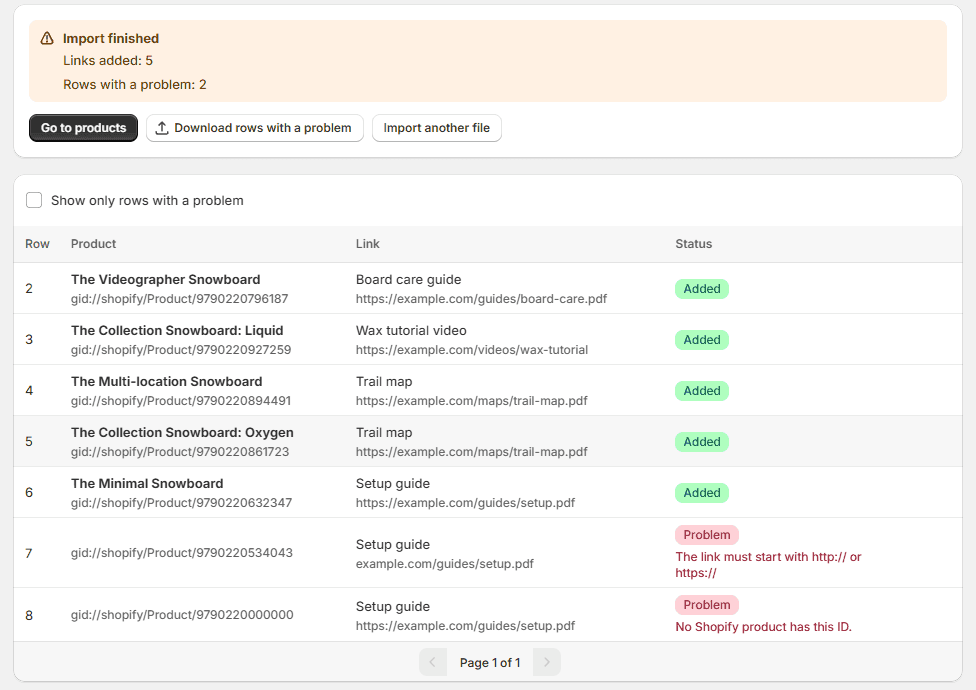976x690 pixels.
Task: Enable Show only rows with a problem
Action: click(34, 200)
